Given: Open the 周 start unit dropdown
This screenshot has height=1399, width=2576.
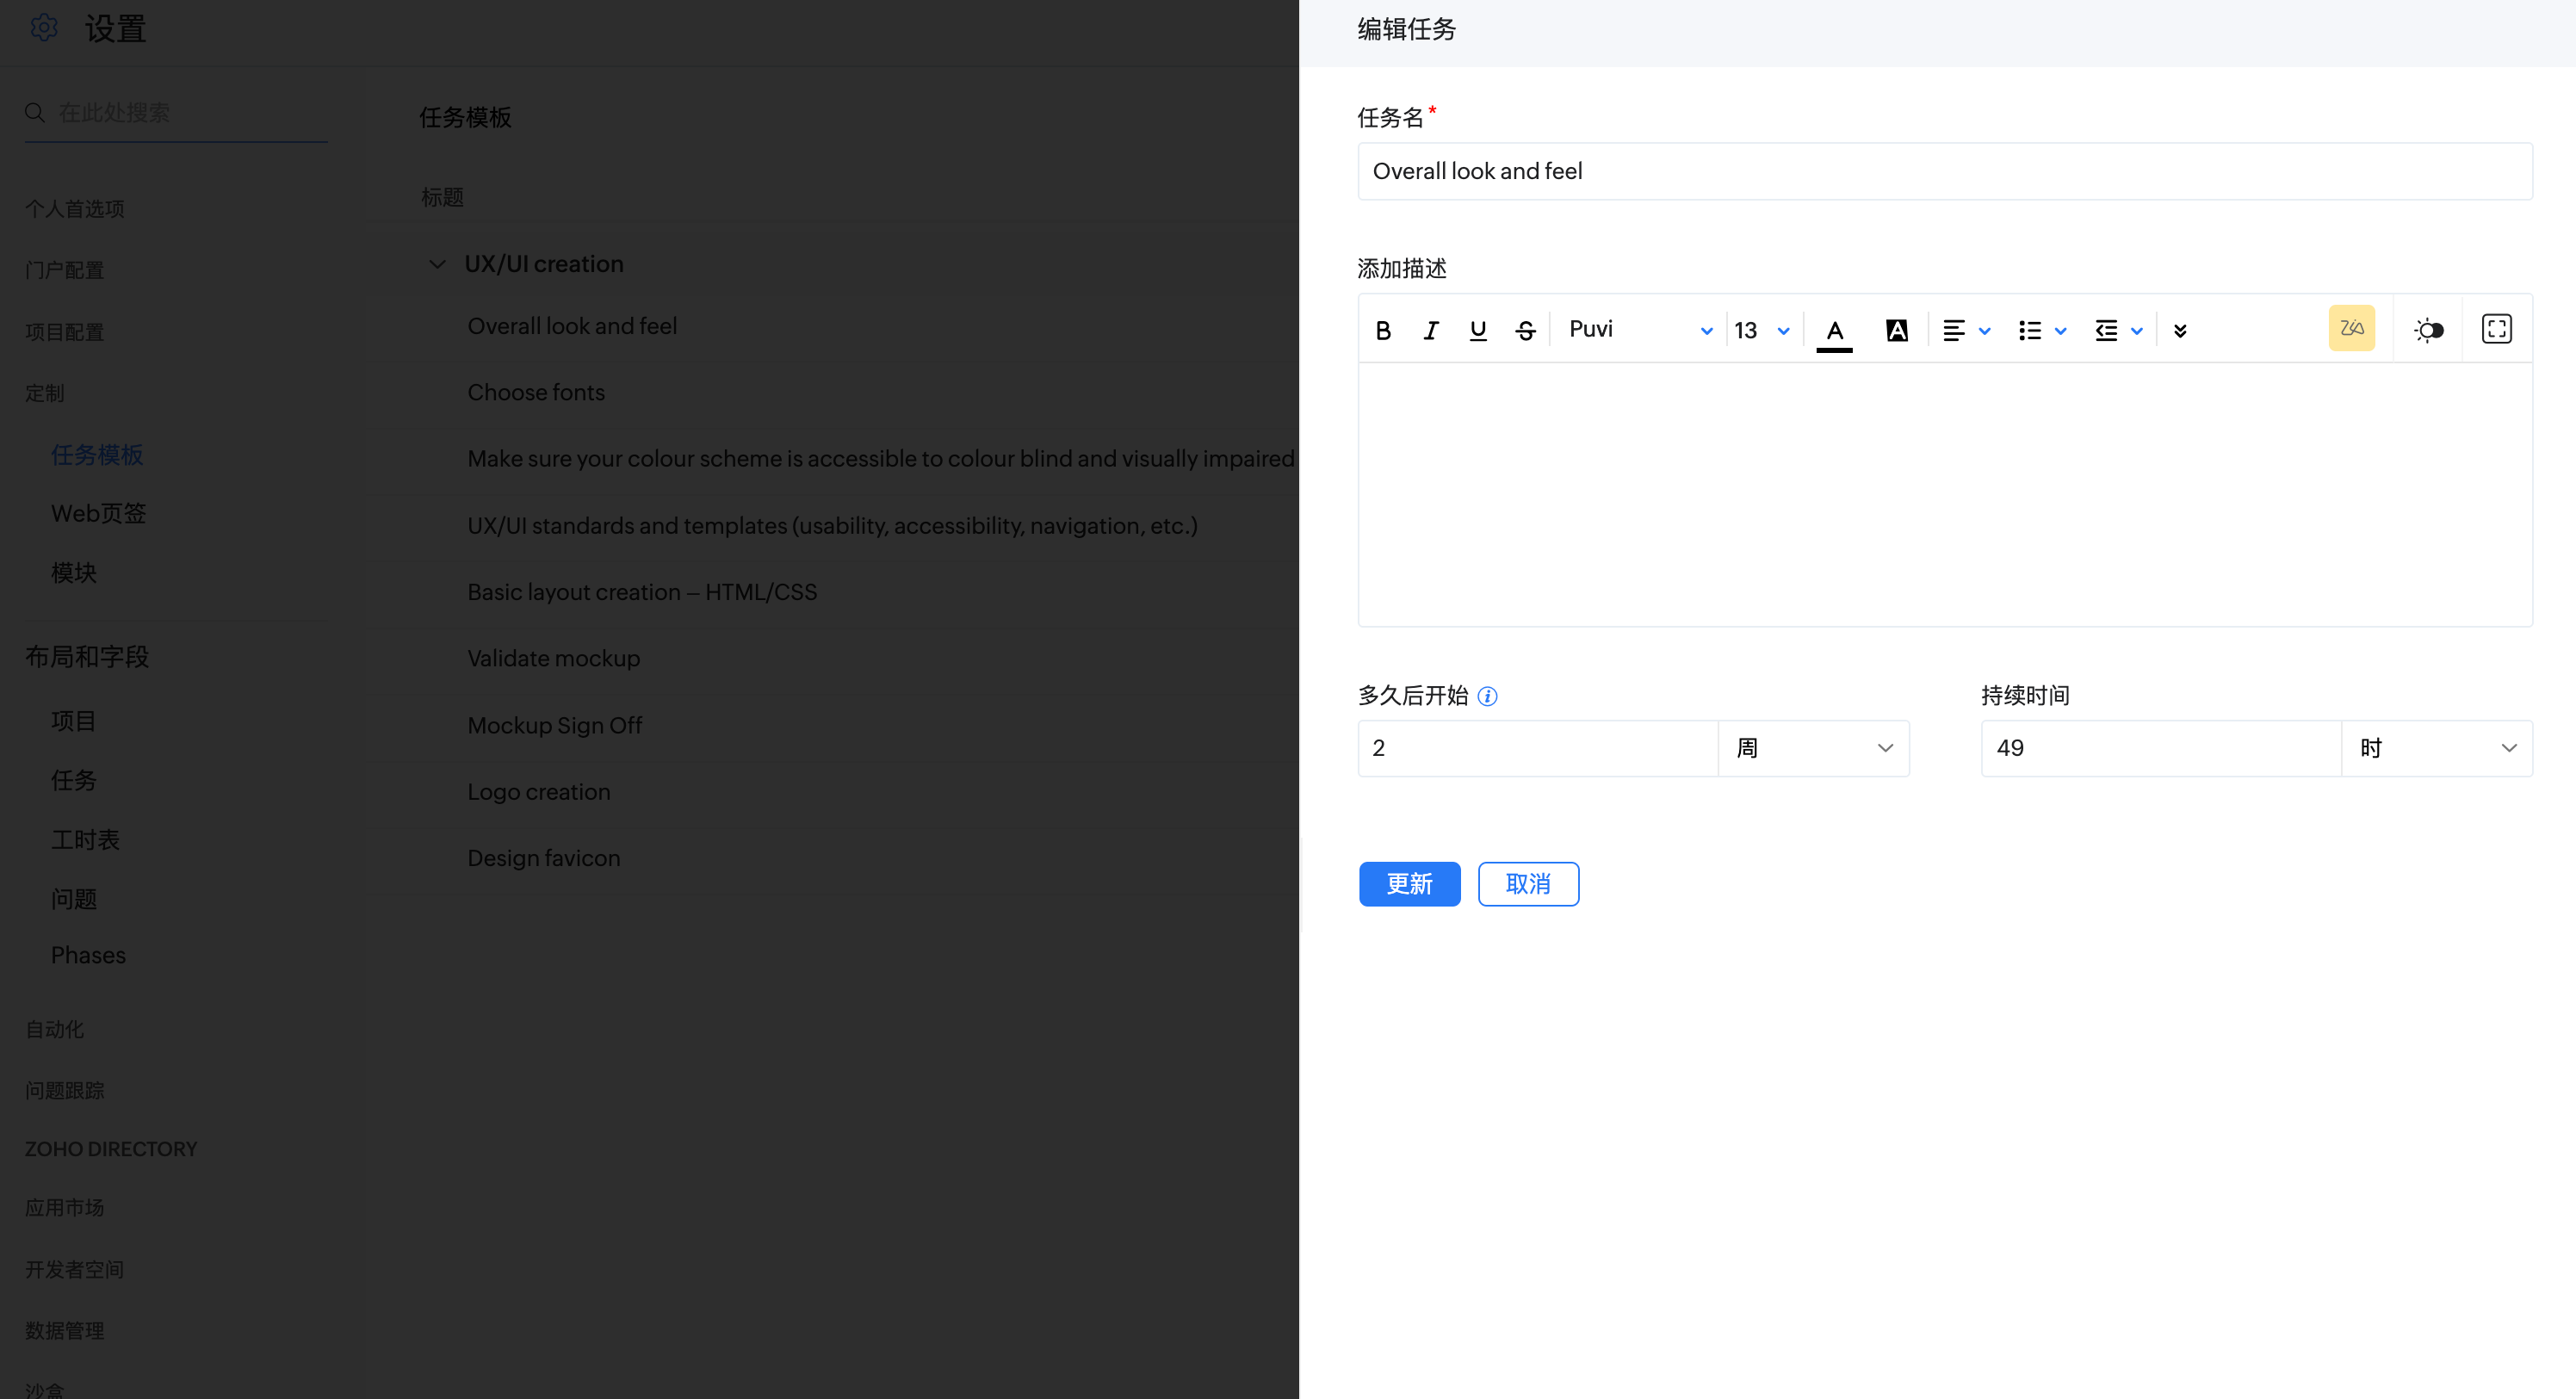Looking at the screenshot, I should click(x=1813, y=748).
